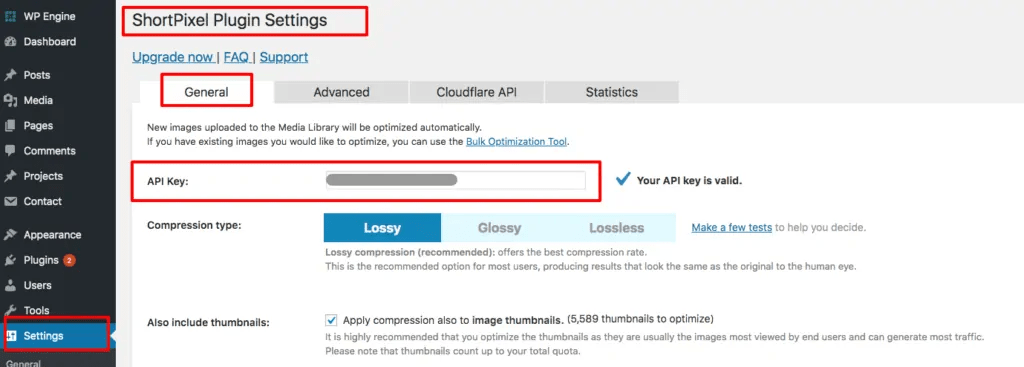Open General settings submenu item

24,363
